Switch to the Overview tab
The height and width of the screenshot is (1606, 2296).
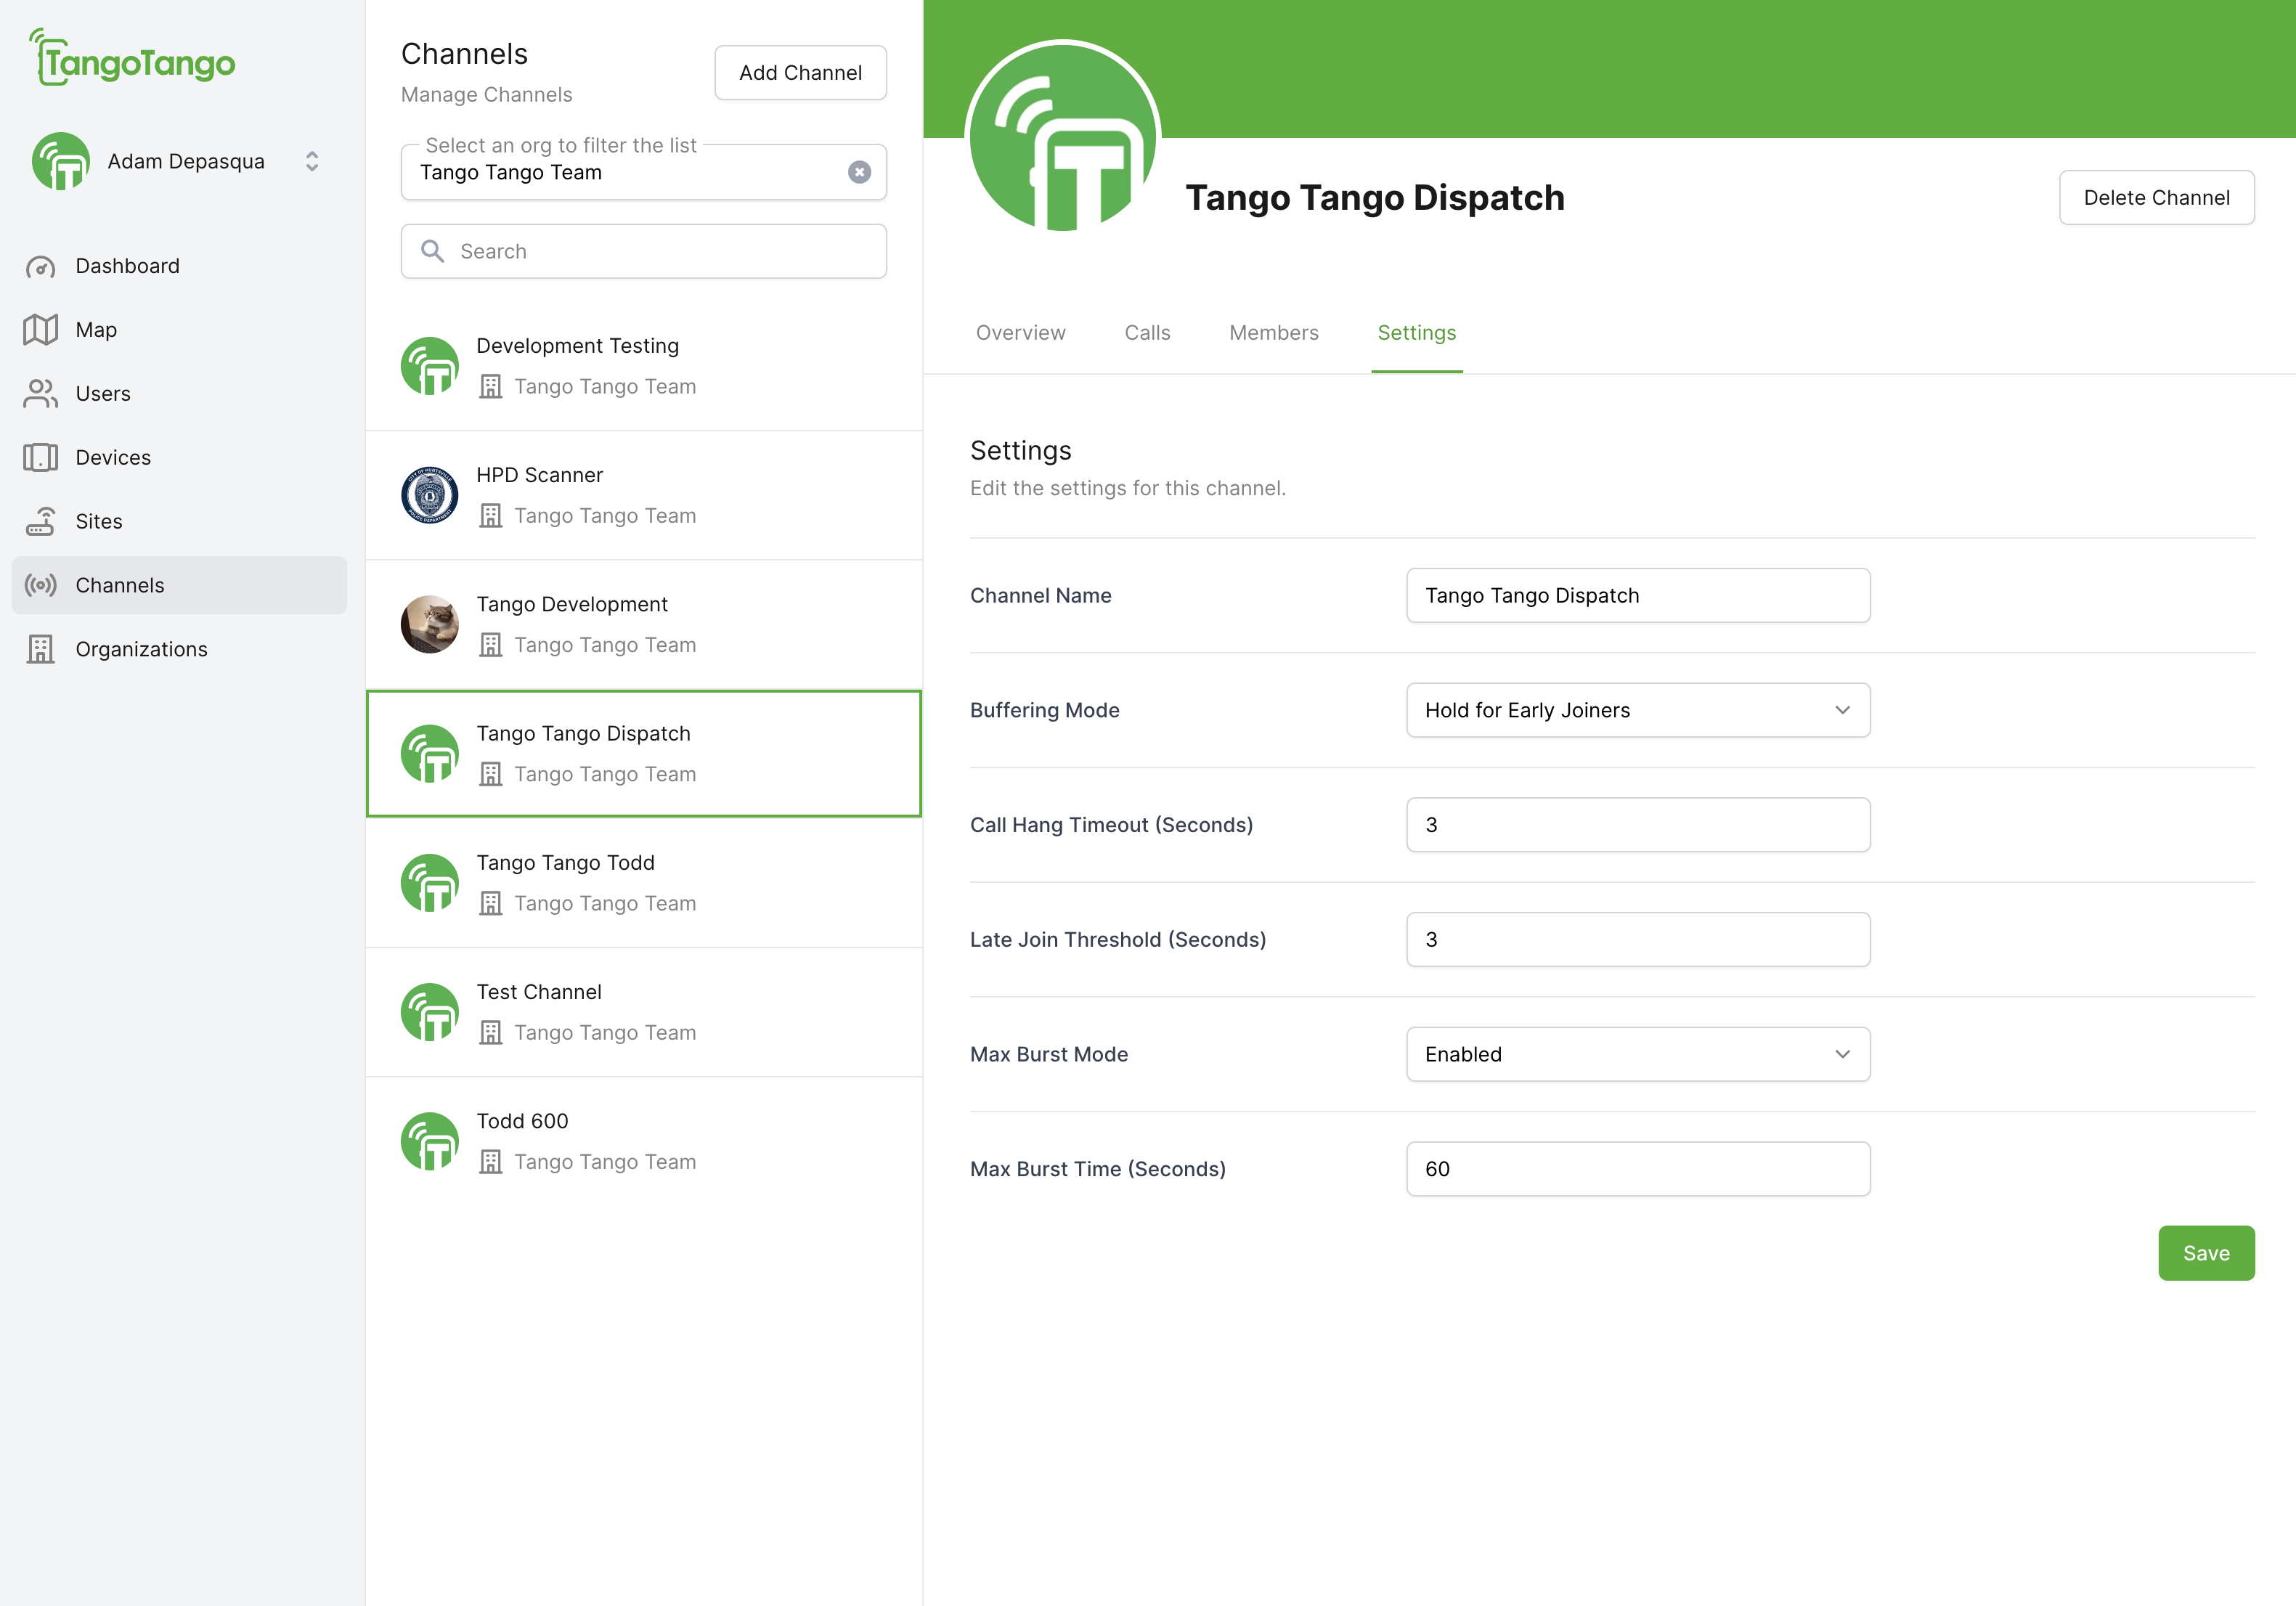click(x=1020, y=333)
